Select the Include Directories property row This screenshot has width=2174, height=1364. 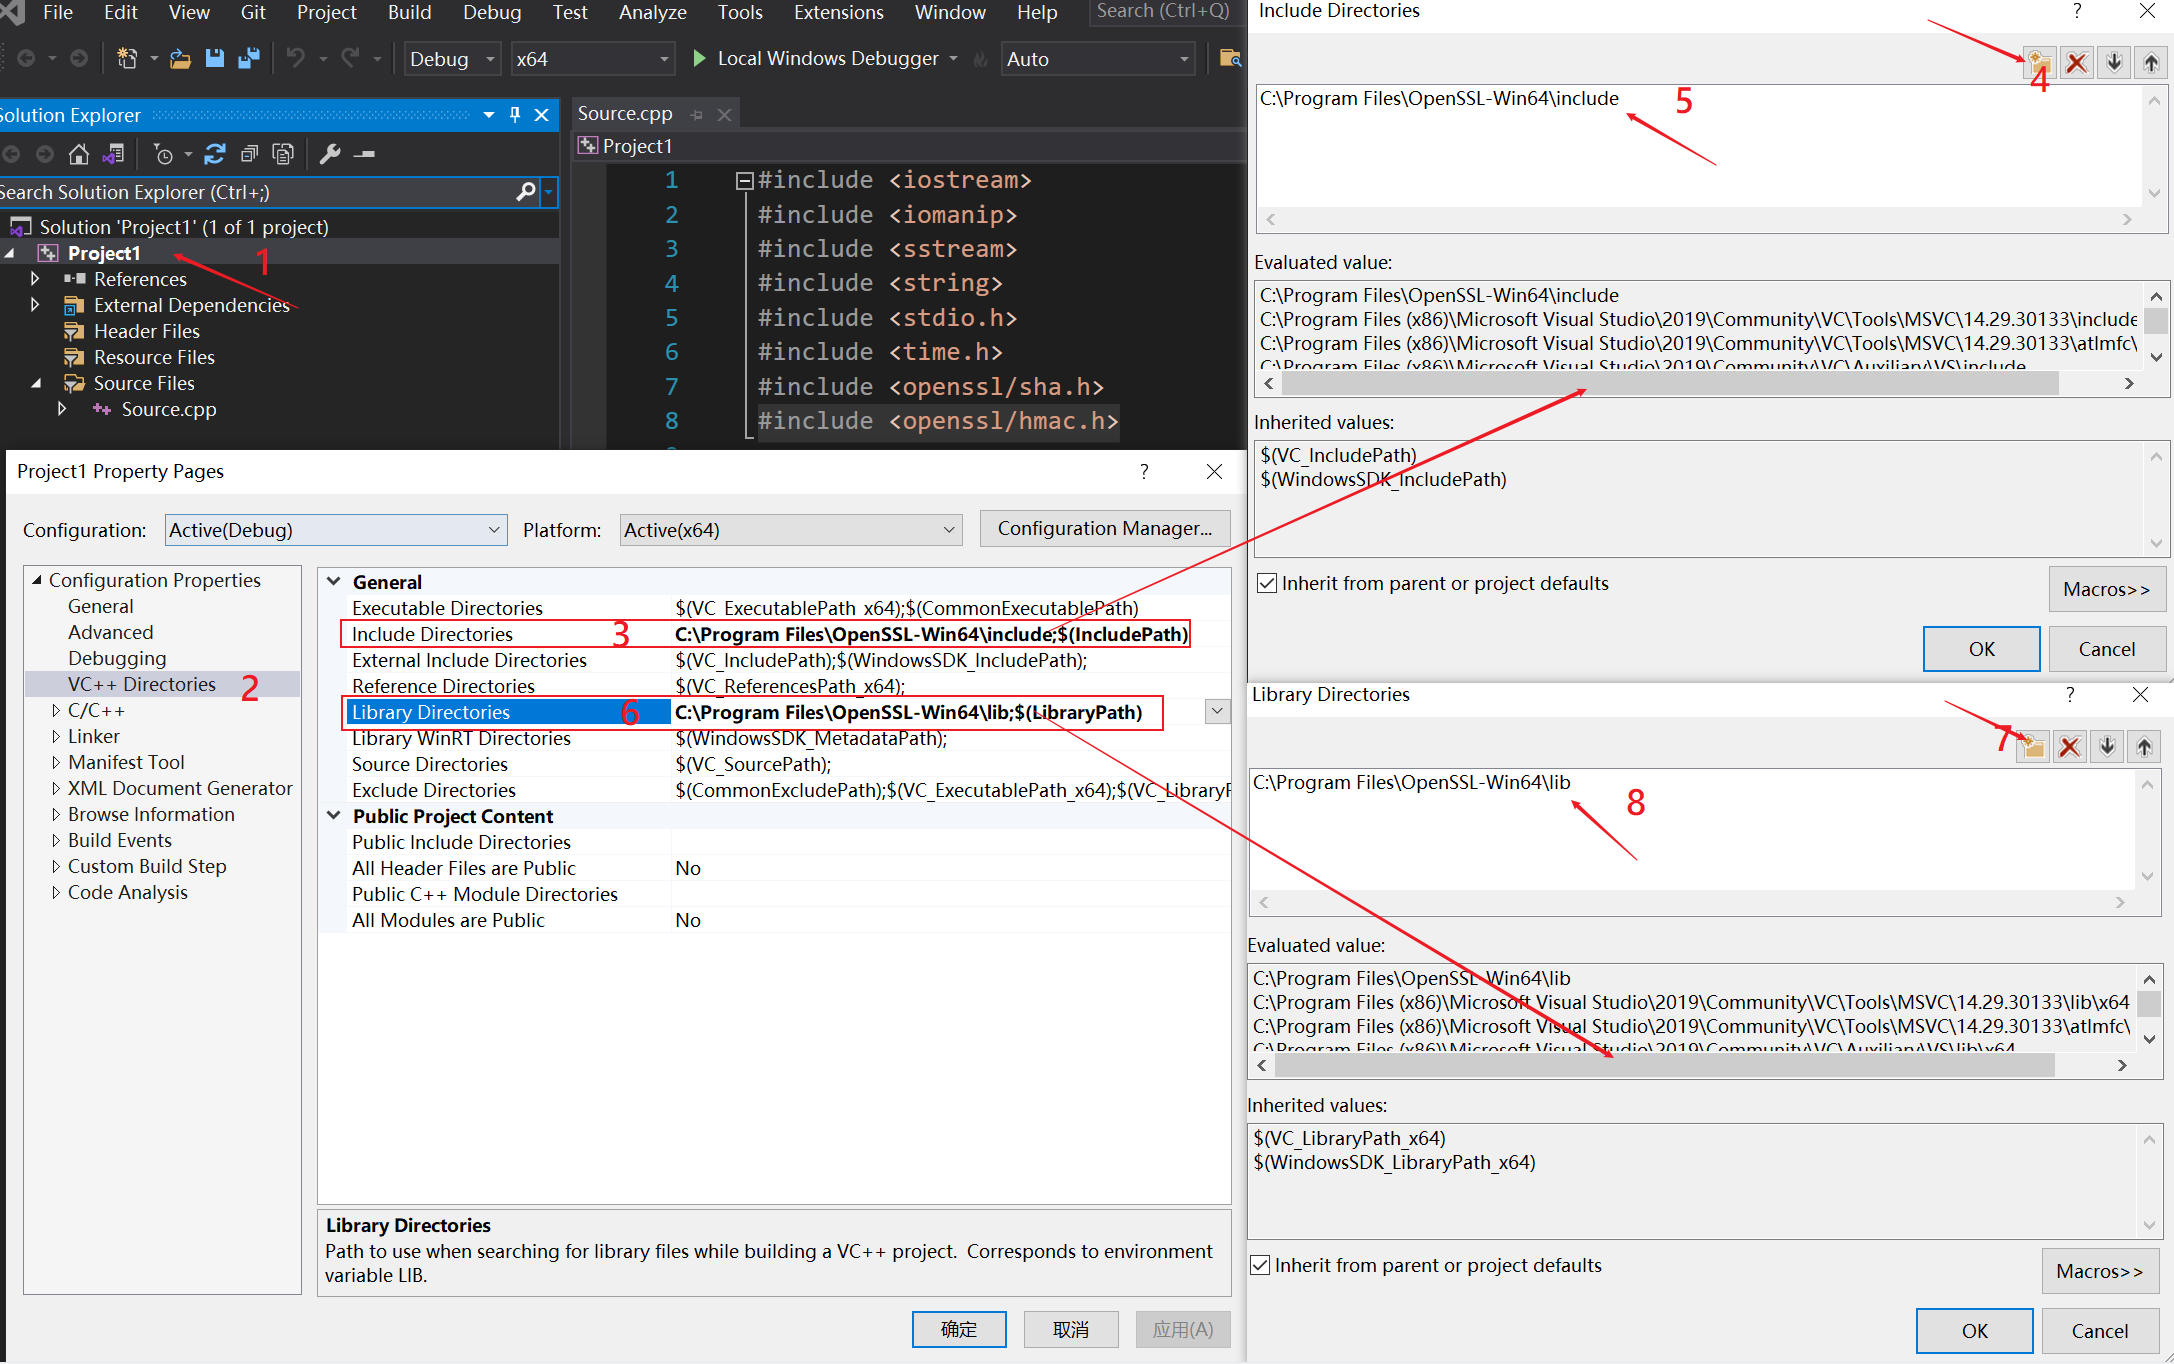[765, 634]
